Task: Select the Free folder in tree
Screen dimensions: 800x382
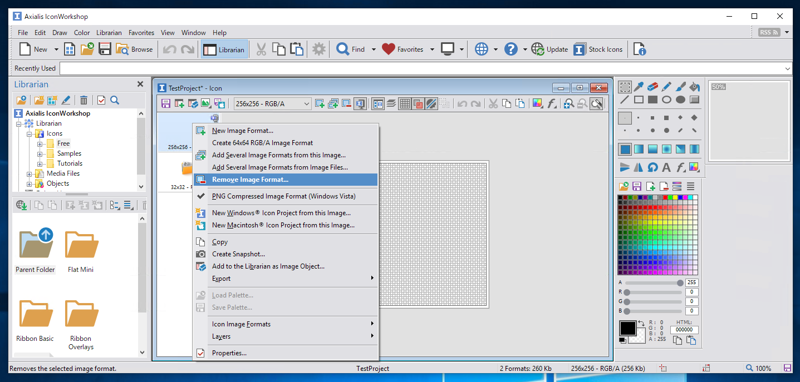Action: tap(63, 143)
